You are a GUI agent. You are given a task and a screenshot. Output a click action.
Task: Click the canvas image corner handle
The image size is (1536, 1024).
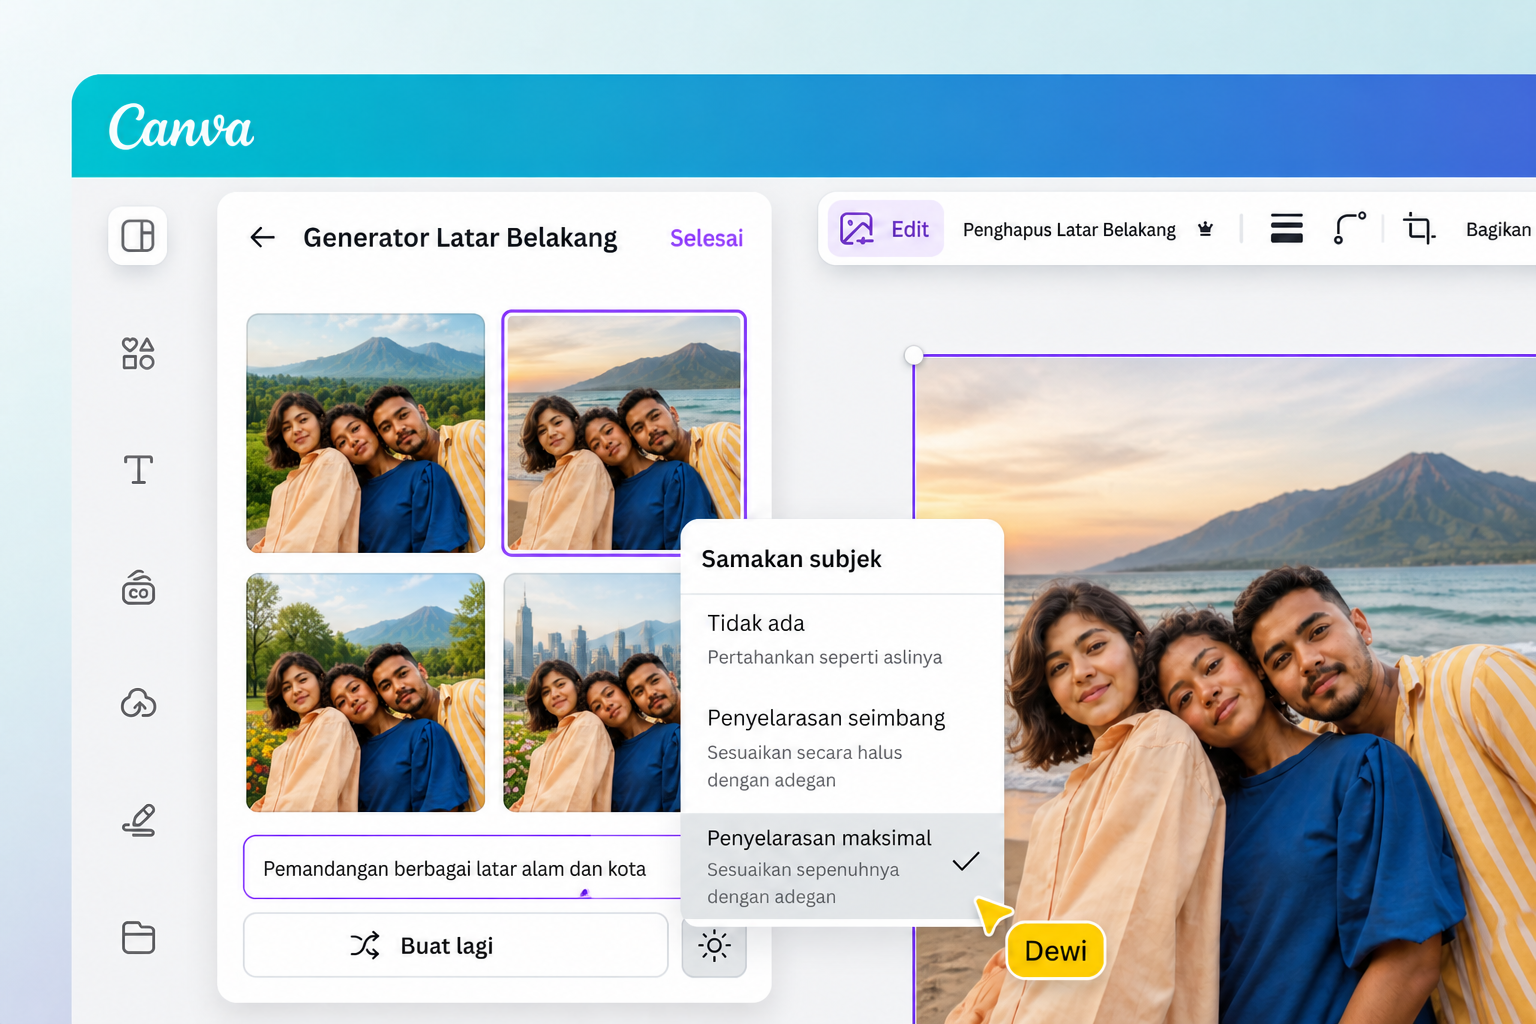click(913, 355)
